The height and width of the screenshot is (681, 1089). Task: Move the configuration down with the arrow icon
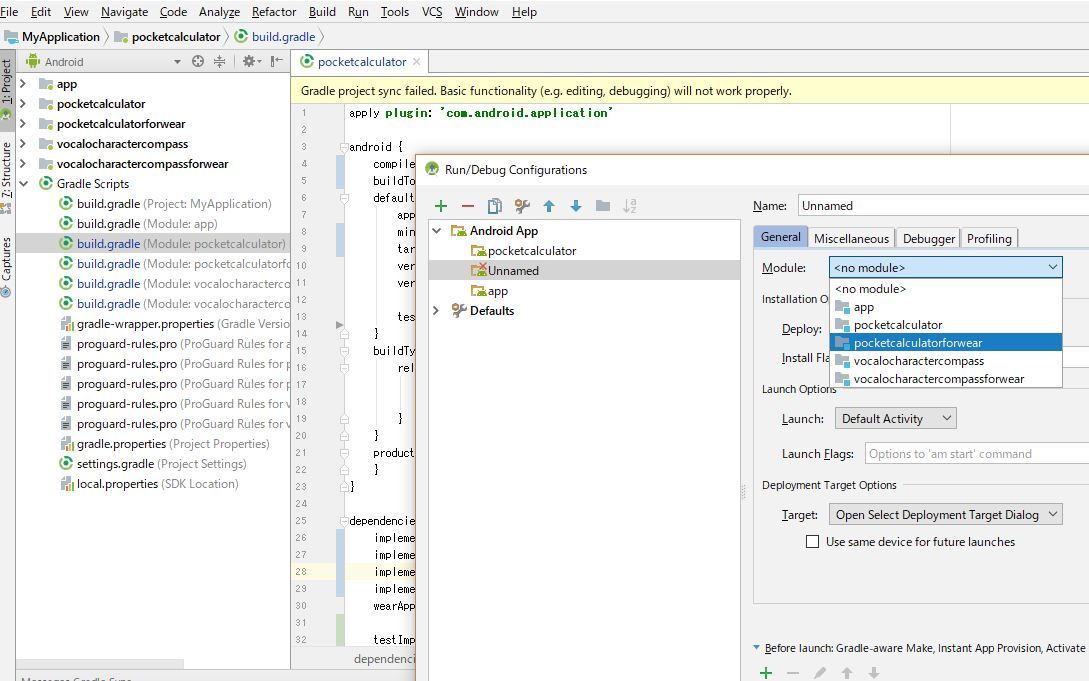pyautogui.click(x=576, y=206)
